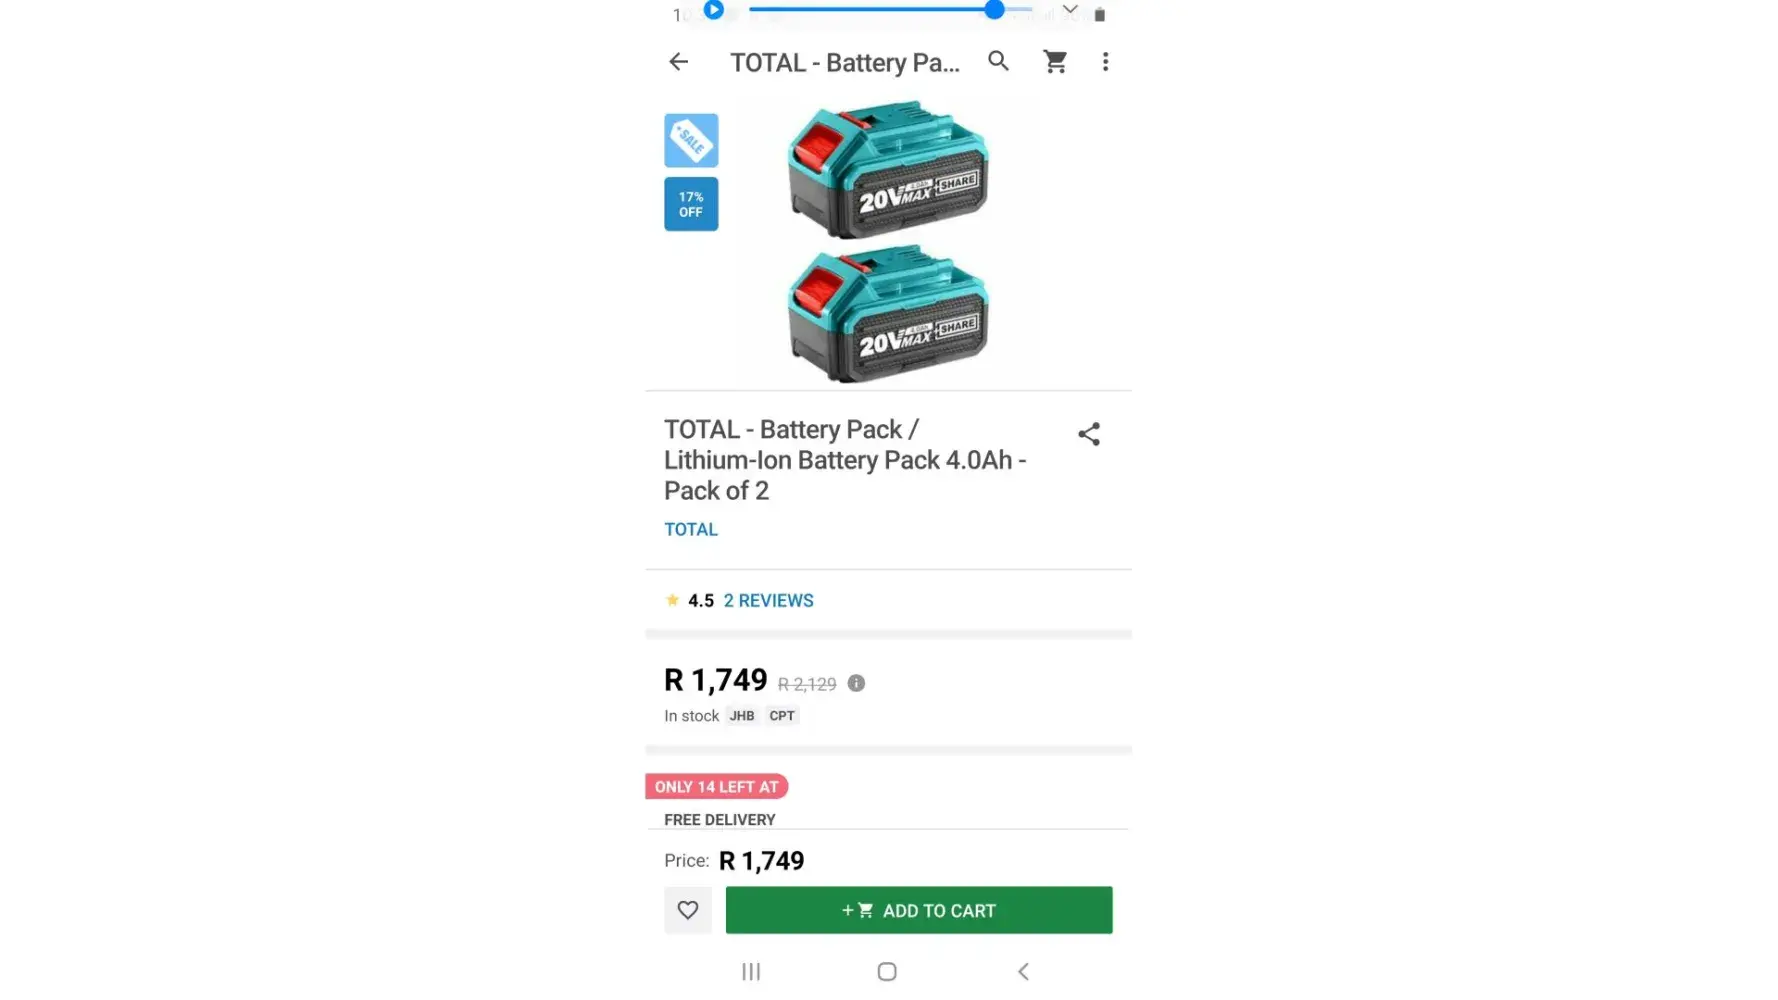The height and width of the screenshot is (1000, 1778).
Task: Open the shopping cart
Action: (x=1055, y=62)
